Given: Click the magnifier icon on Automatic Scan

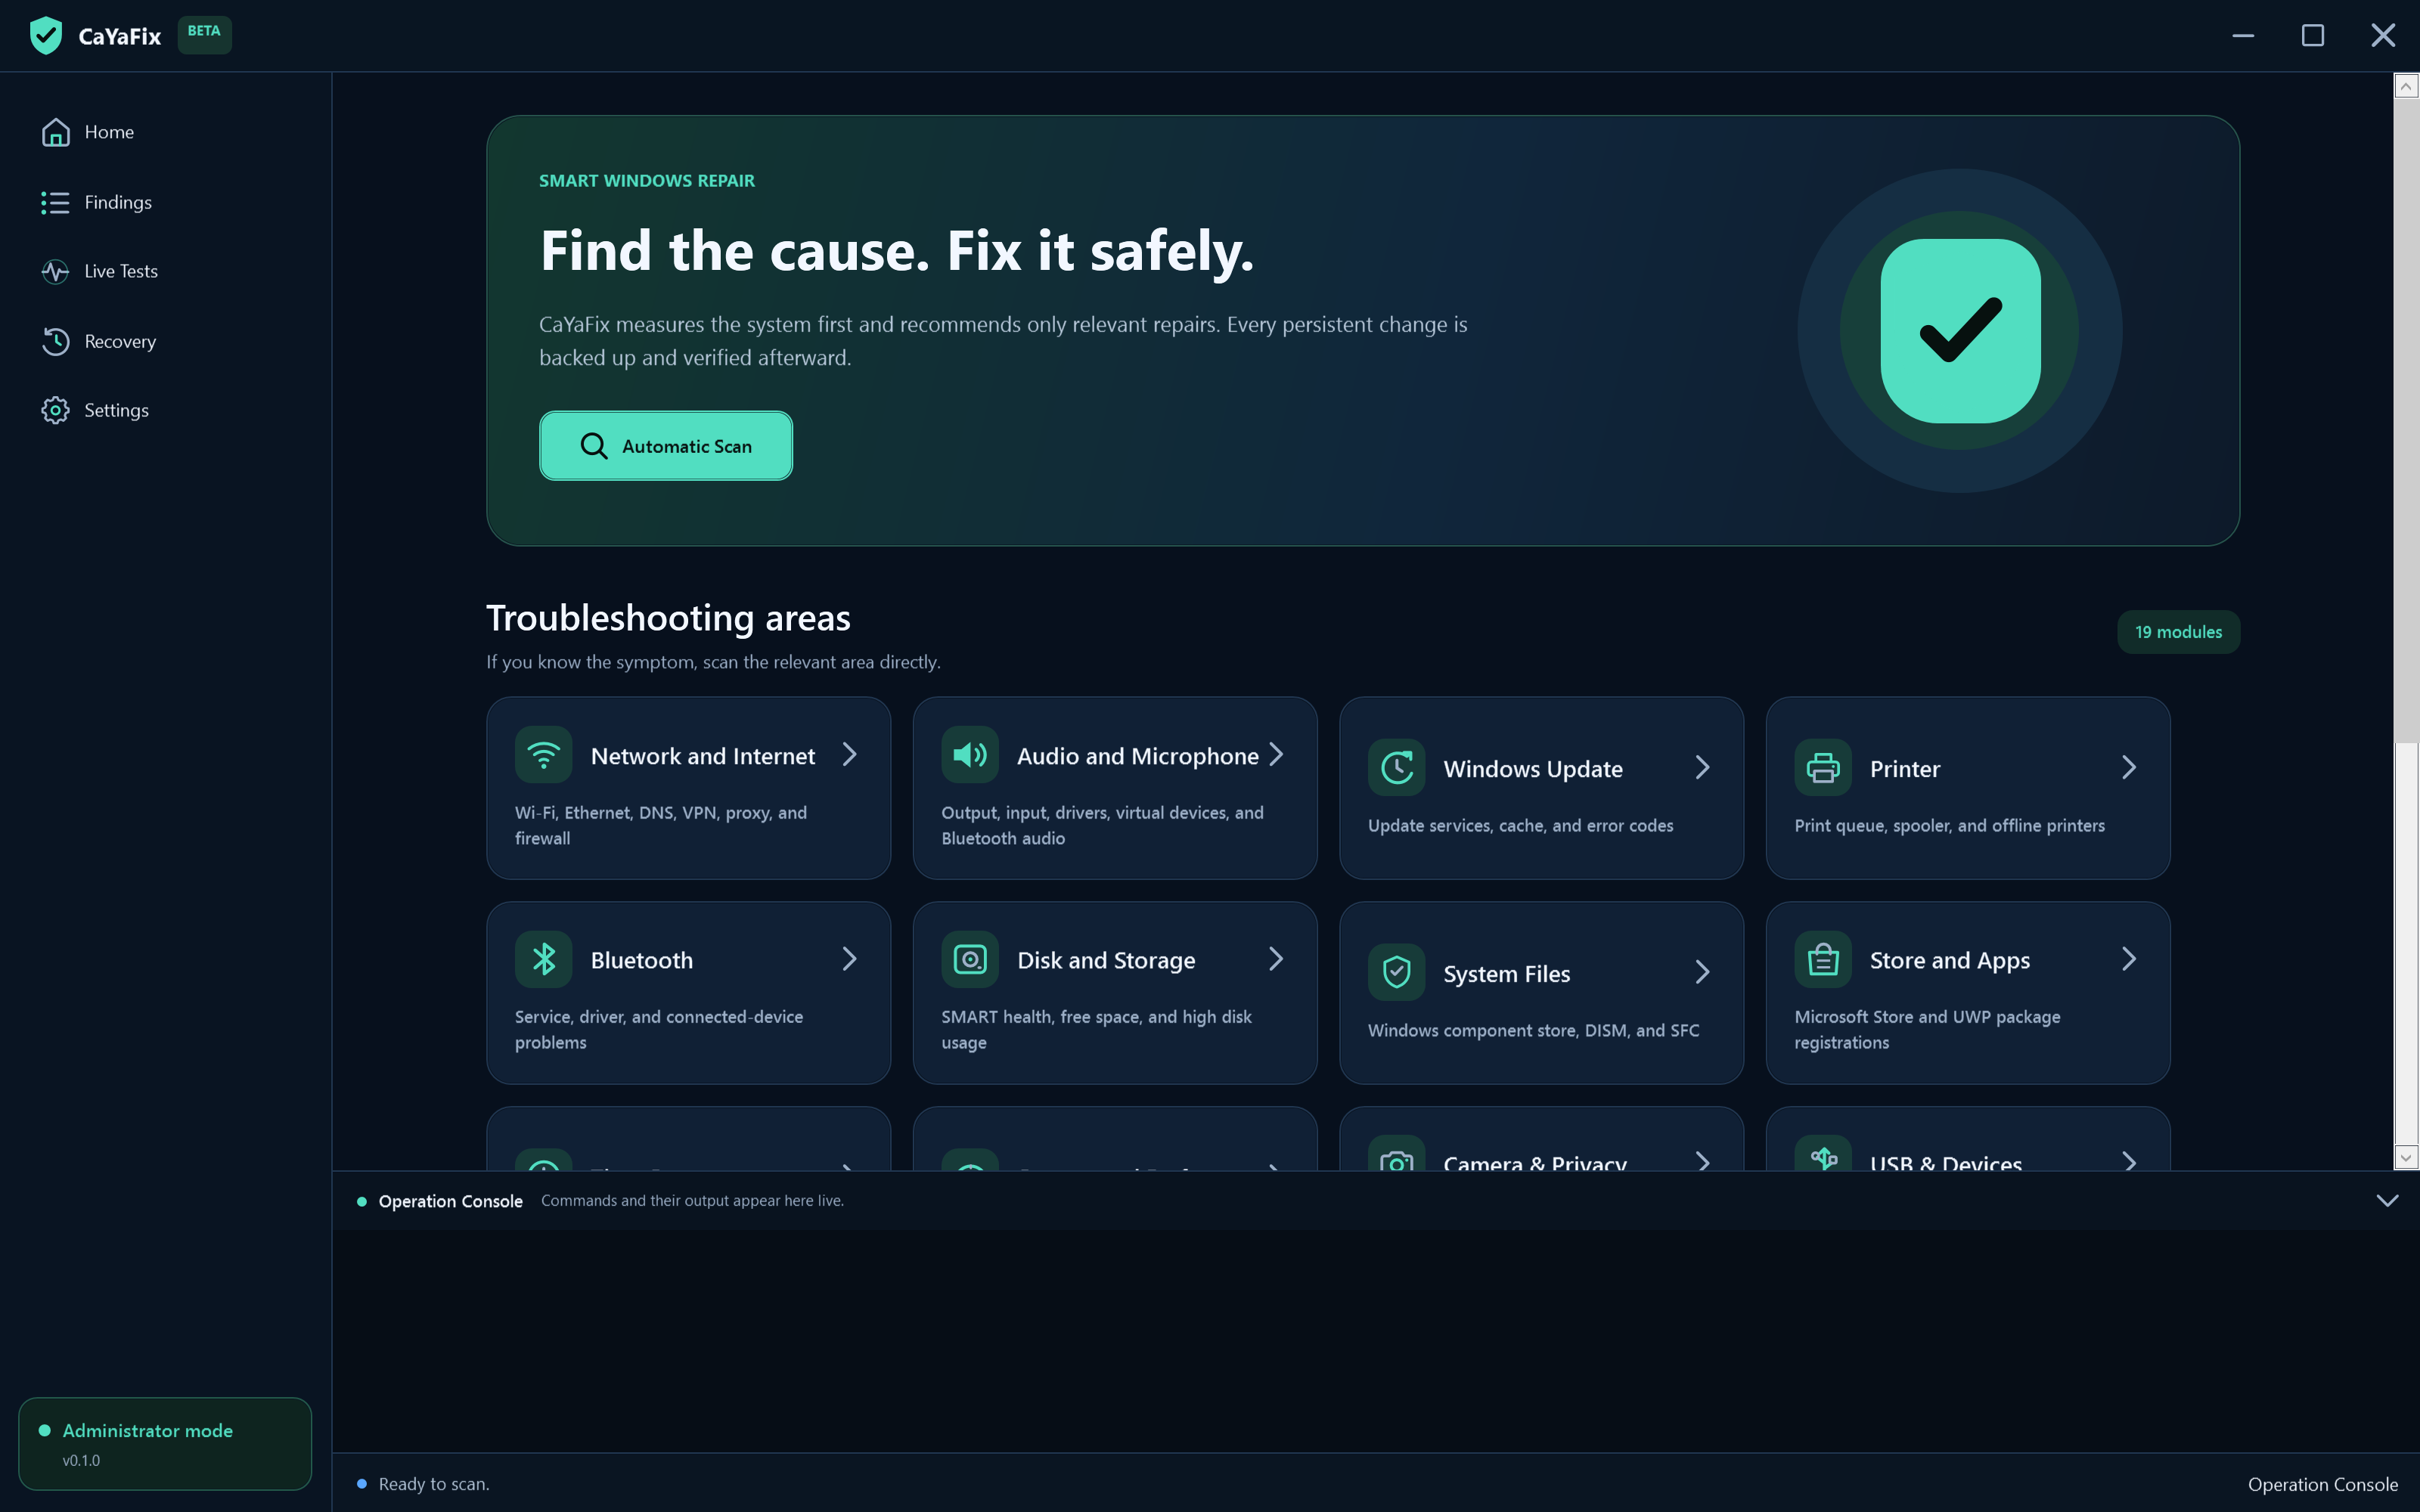Looking at the screenshot, I should (594, 446).
